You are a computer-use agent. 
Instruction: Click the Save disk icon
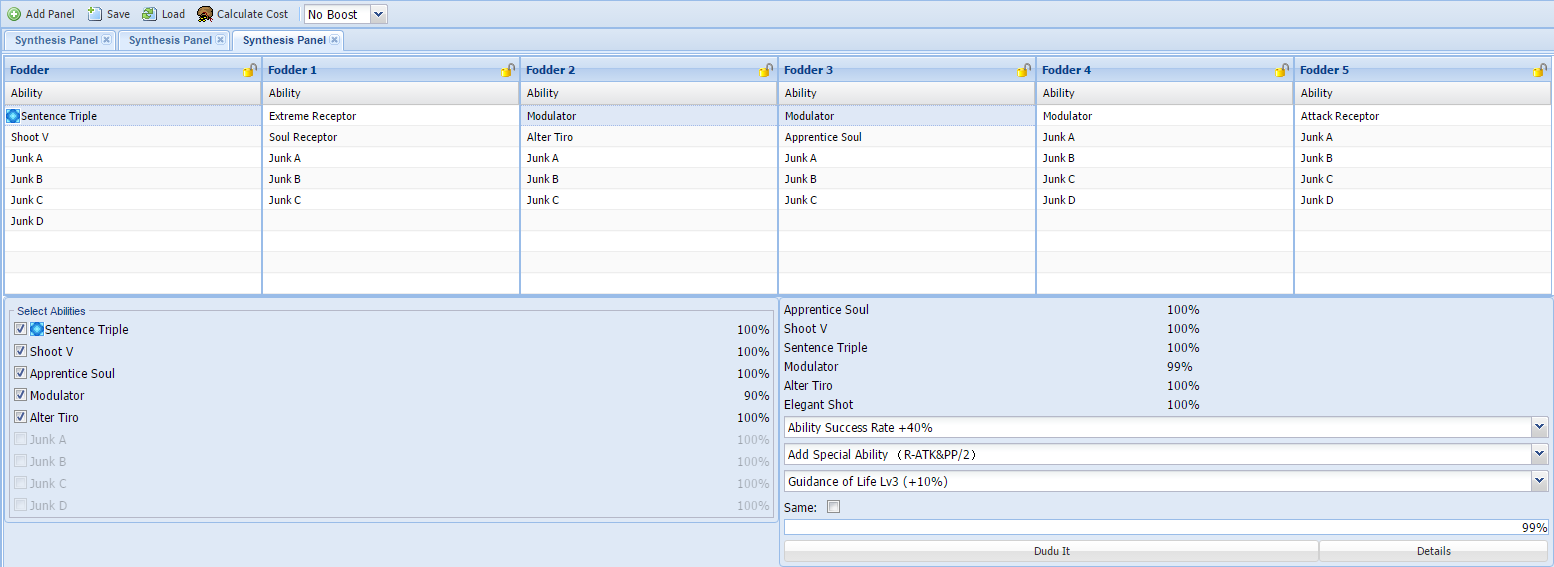(x=95, y=14)
